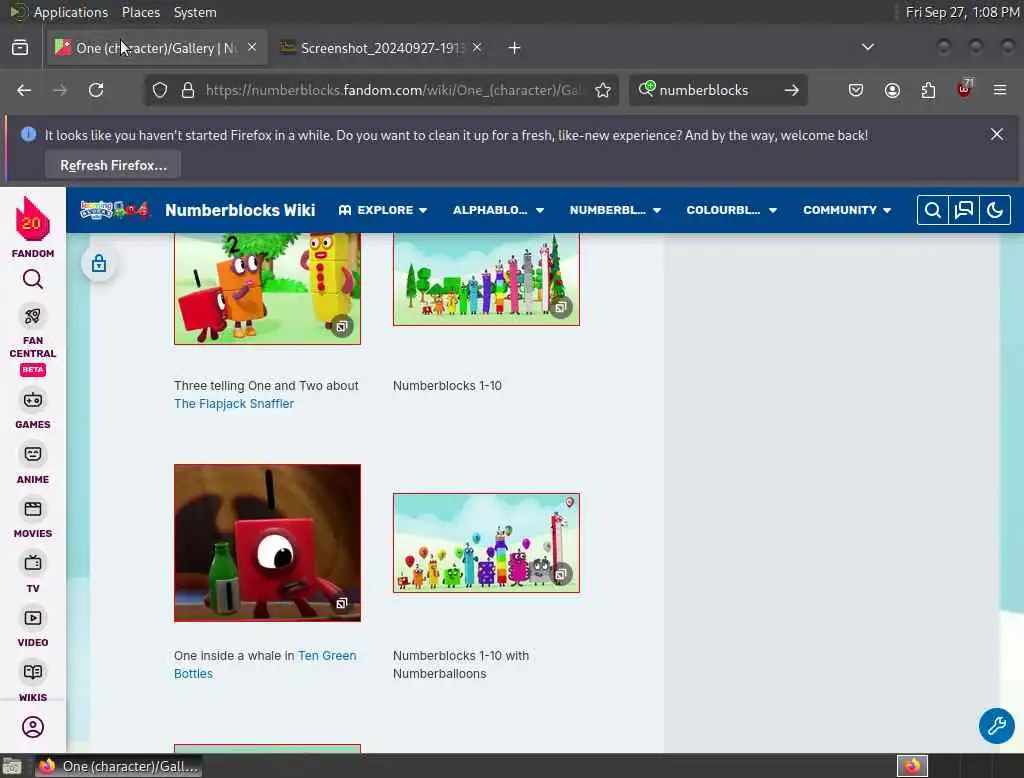Open Firefox account icon
The height and width of the screenshot is (778, 1024).
(892, 90)
